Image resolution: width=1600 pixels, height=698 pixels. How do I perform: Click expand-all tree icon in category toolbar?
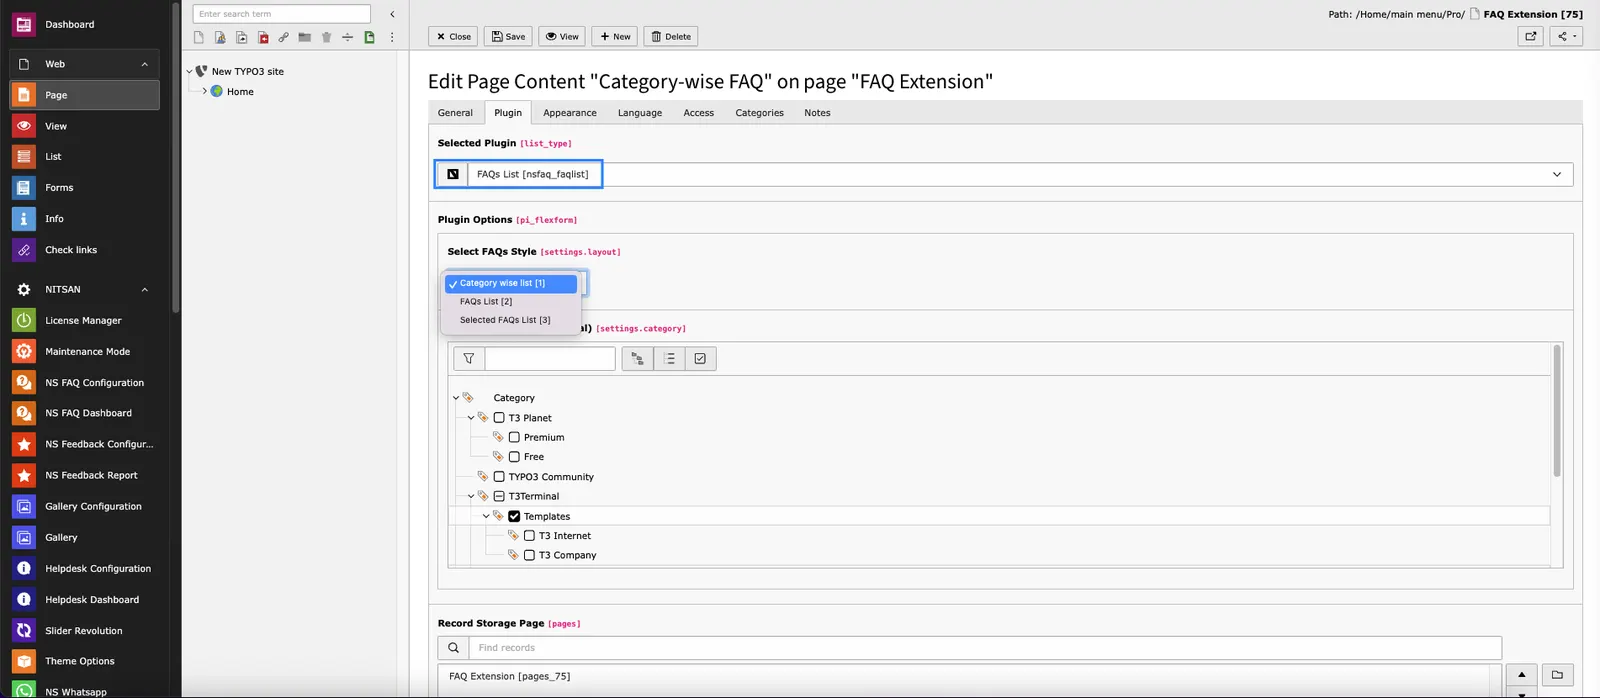(637, 358)
